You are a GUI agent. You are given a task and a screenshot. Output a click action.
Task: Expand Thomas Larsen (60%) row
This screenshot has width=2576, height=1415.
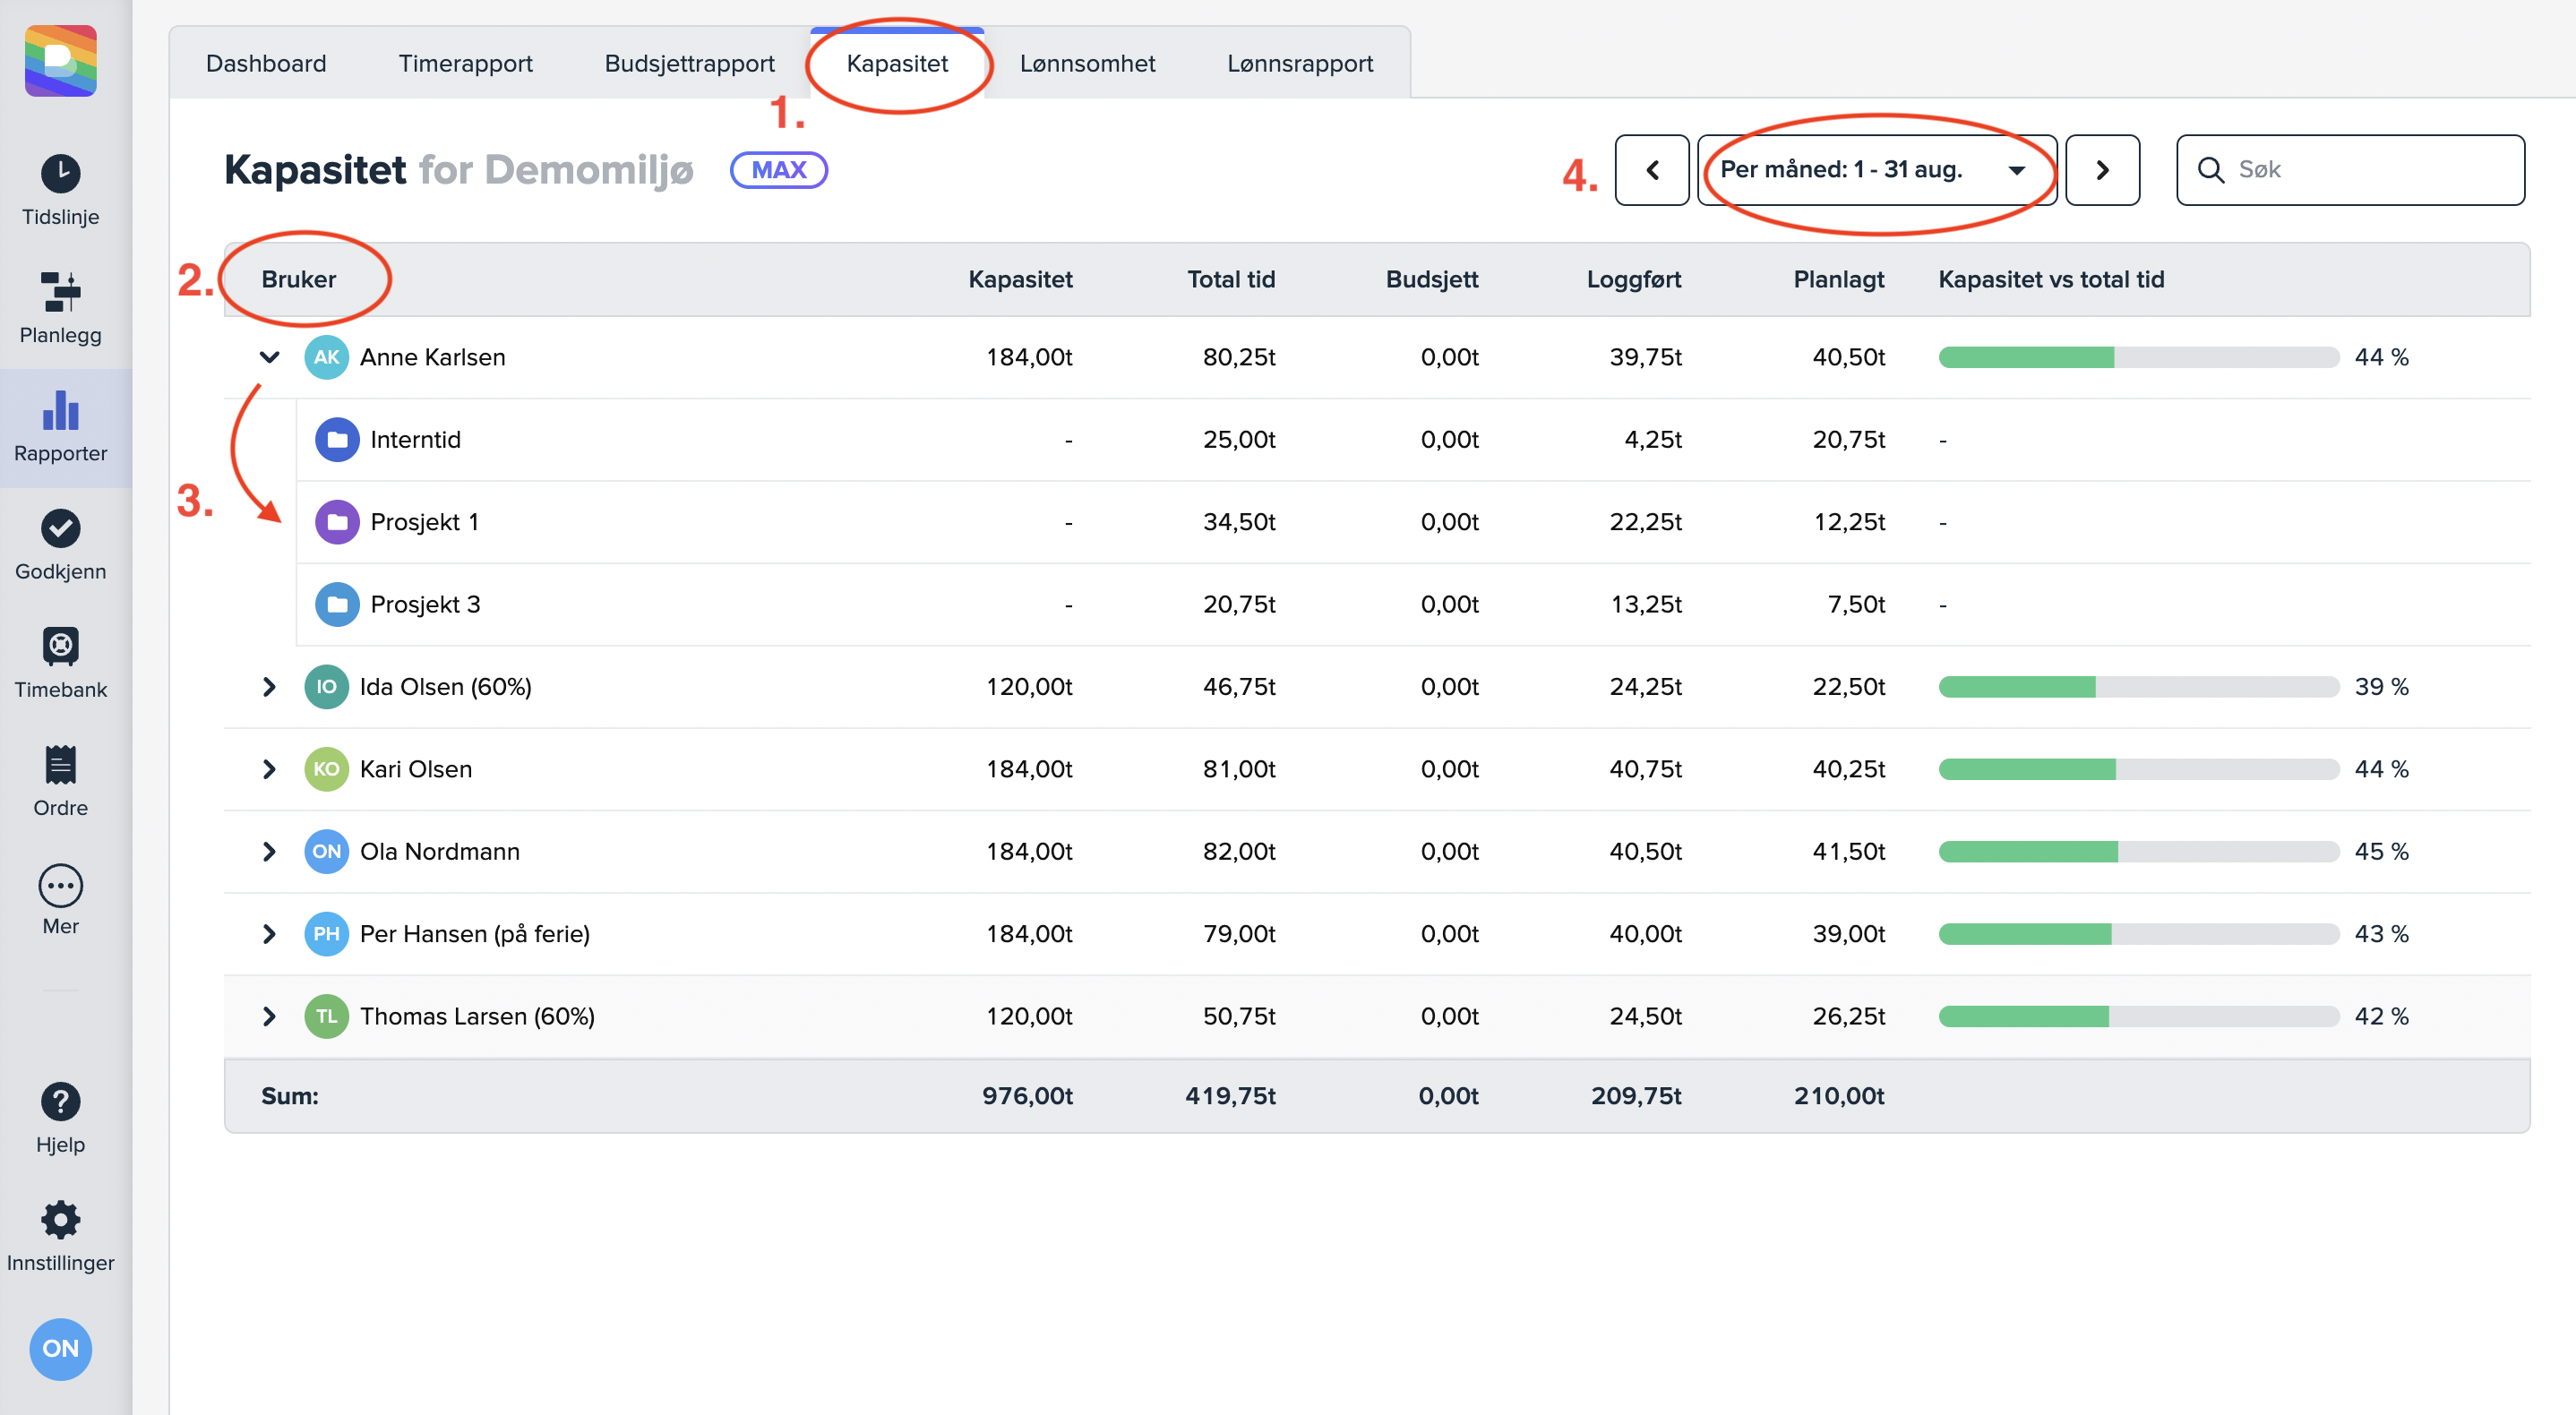pyautogui.click(x=269, y=1016)
